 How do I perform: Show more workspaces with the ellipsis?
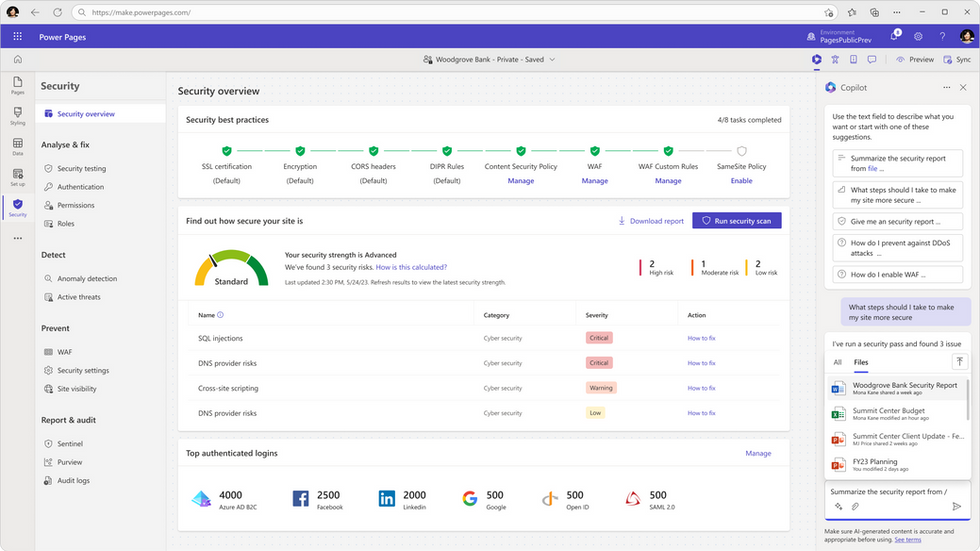point(18,238)
